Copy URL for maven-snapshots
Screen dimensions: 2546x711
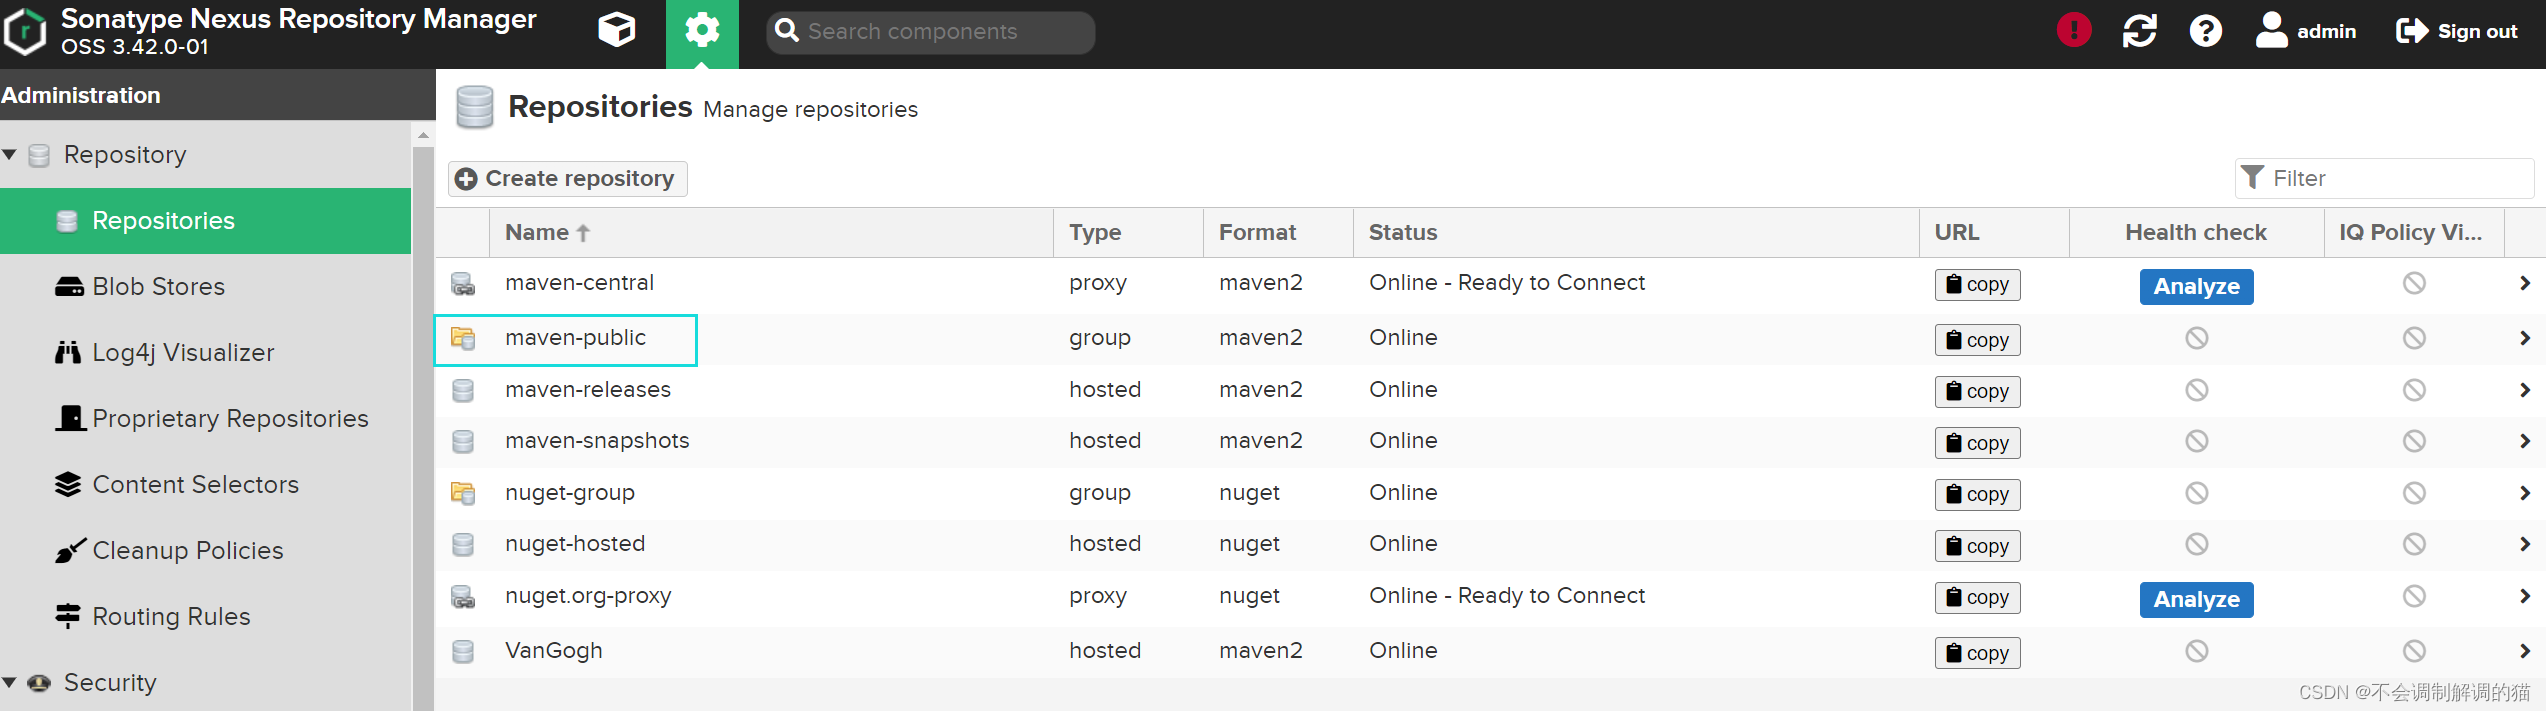click(1977, 443)
